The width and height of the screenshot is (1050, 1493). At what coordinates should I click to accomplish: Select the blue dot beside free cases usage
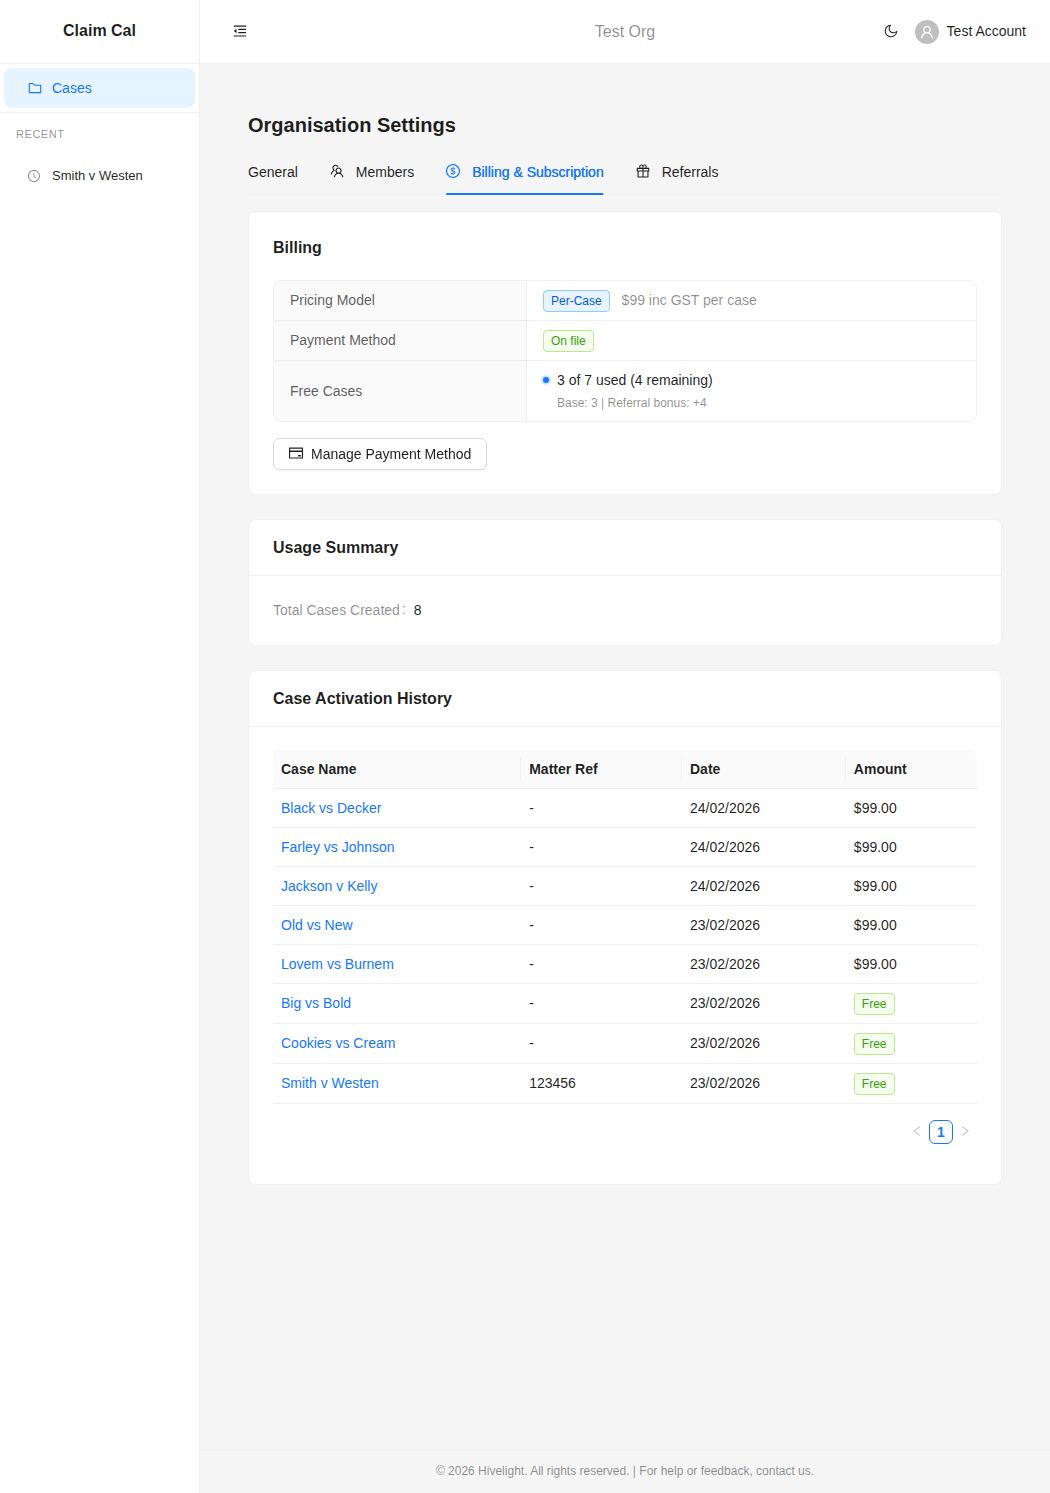(545, 380)
